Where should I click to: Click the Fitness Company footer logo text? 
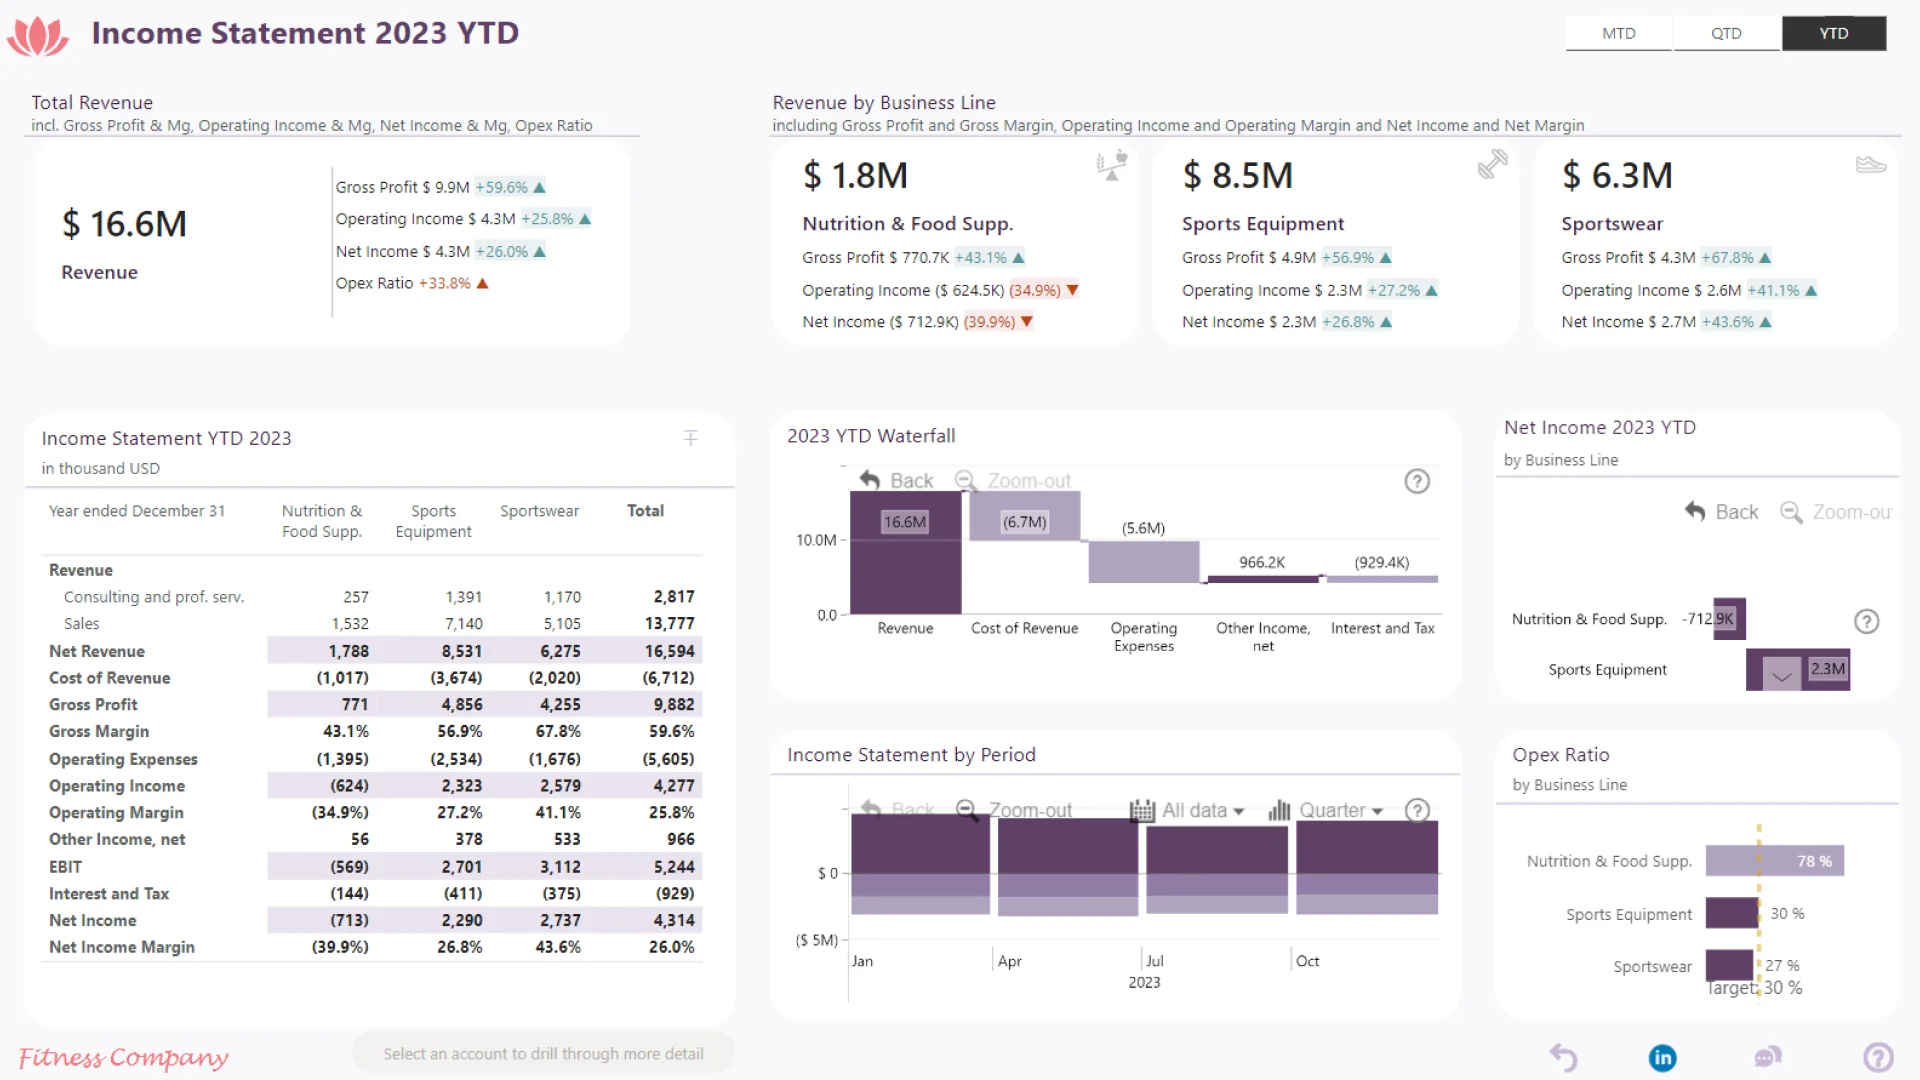pyautogui.click(x=123, y=1057)
